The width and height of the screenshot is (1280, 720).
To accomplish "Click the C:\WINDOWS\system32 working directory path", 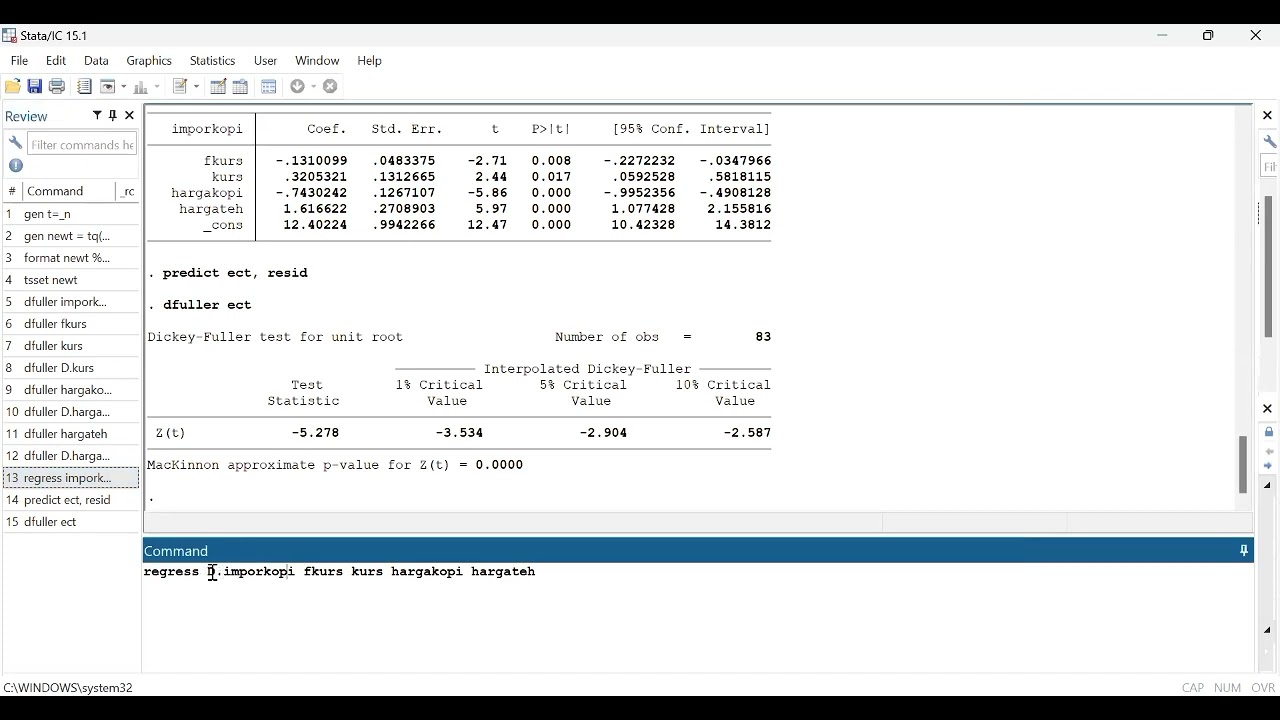I will tap(68, 688).
